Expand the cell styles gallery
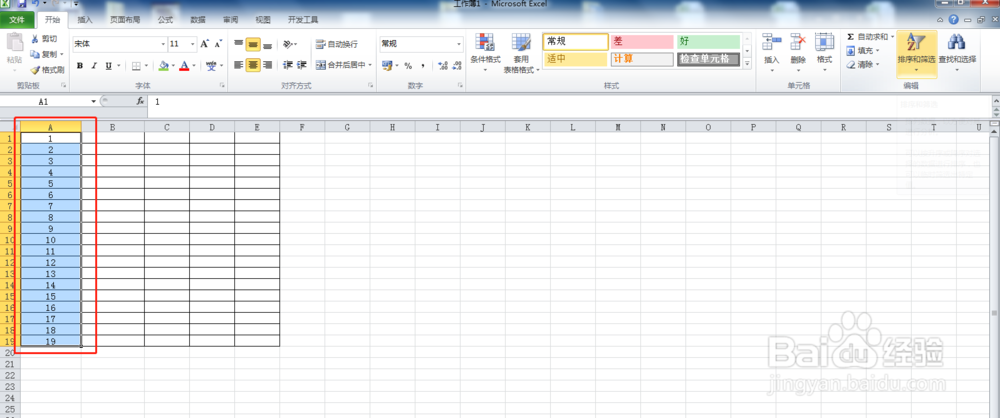The height and width of the screenshot is (418, 1000). tap(747, 63)
